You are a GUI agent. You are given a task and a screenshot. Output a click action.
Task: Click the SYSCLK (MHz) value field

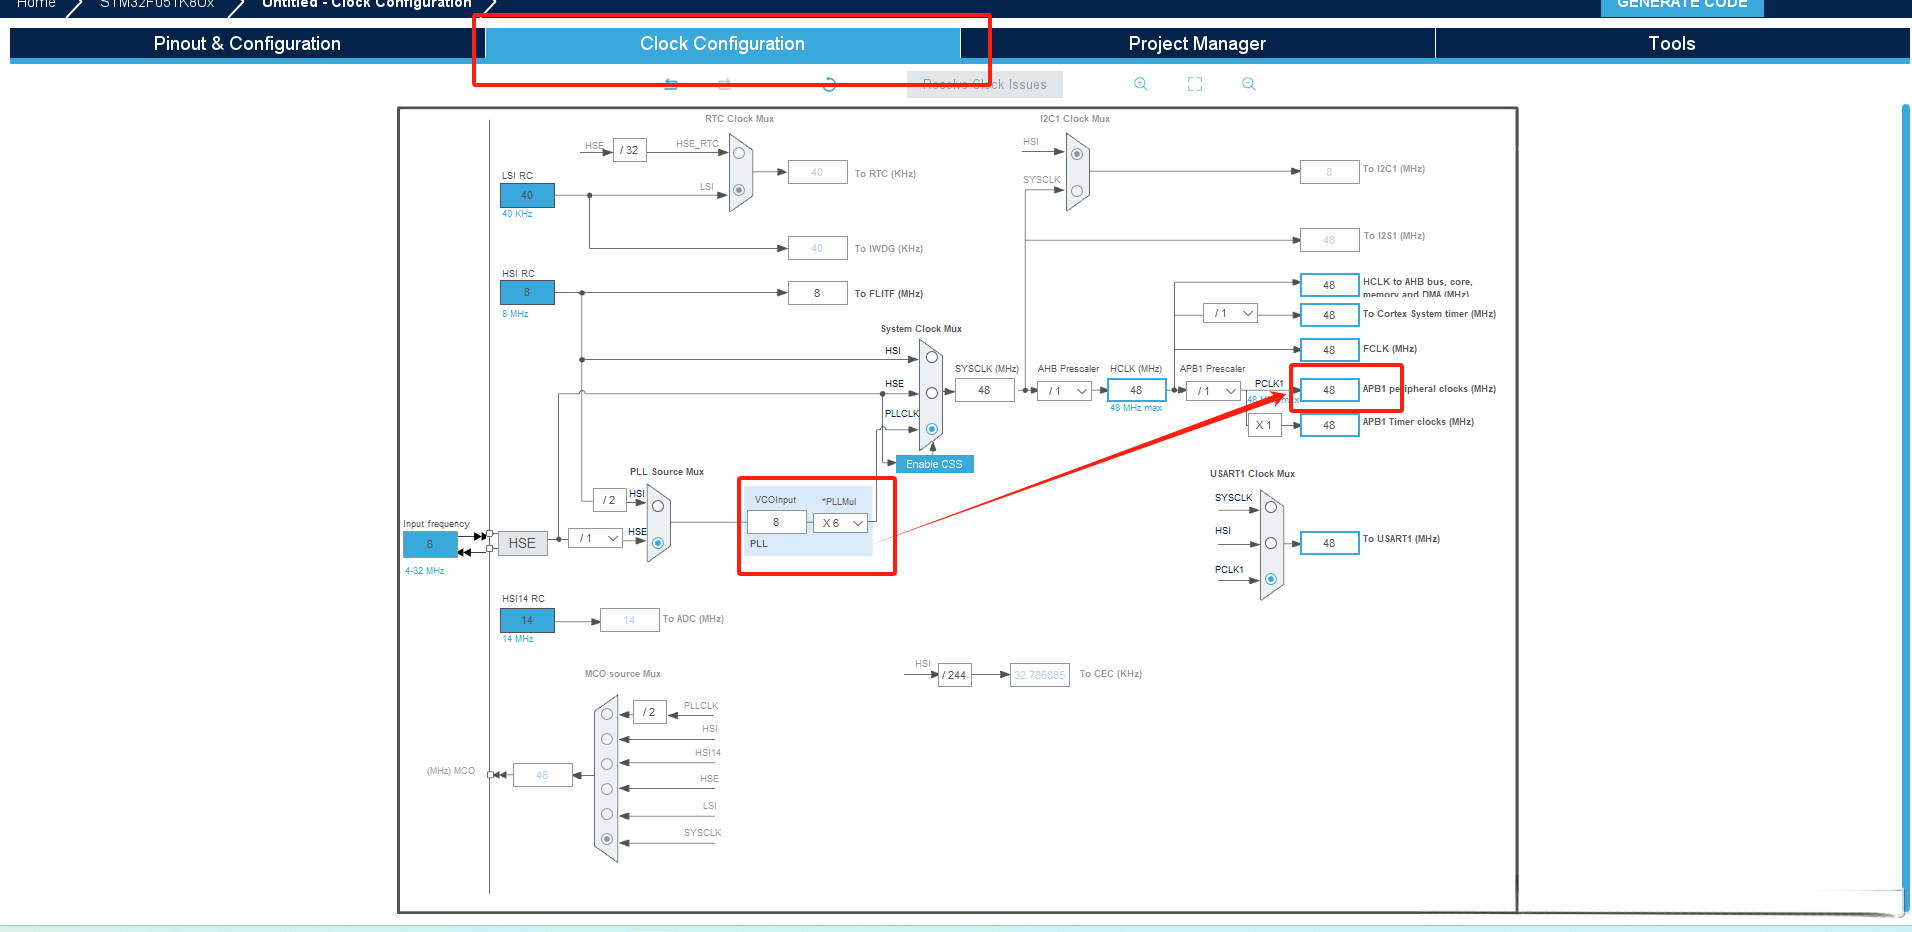coord(984,390)
